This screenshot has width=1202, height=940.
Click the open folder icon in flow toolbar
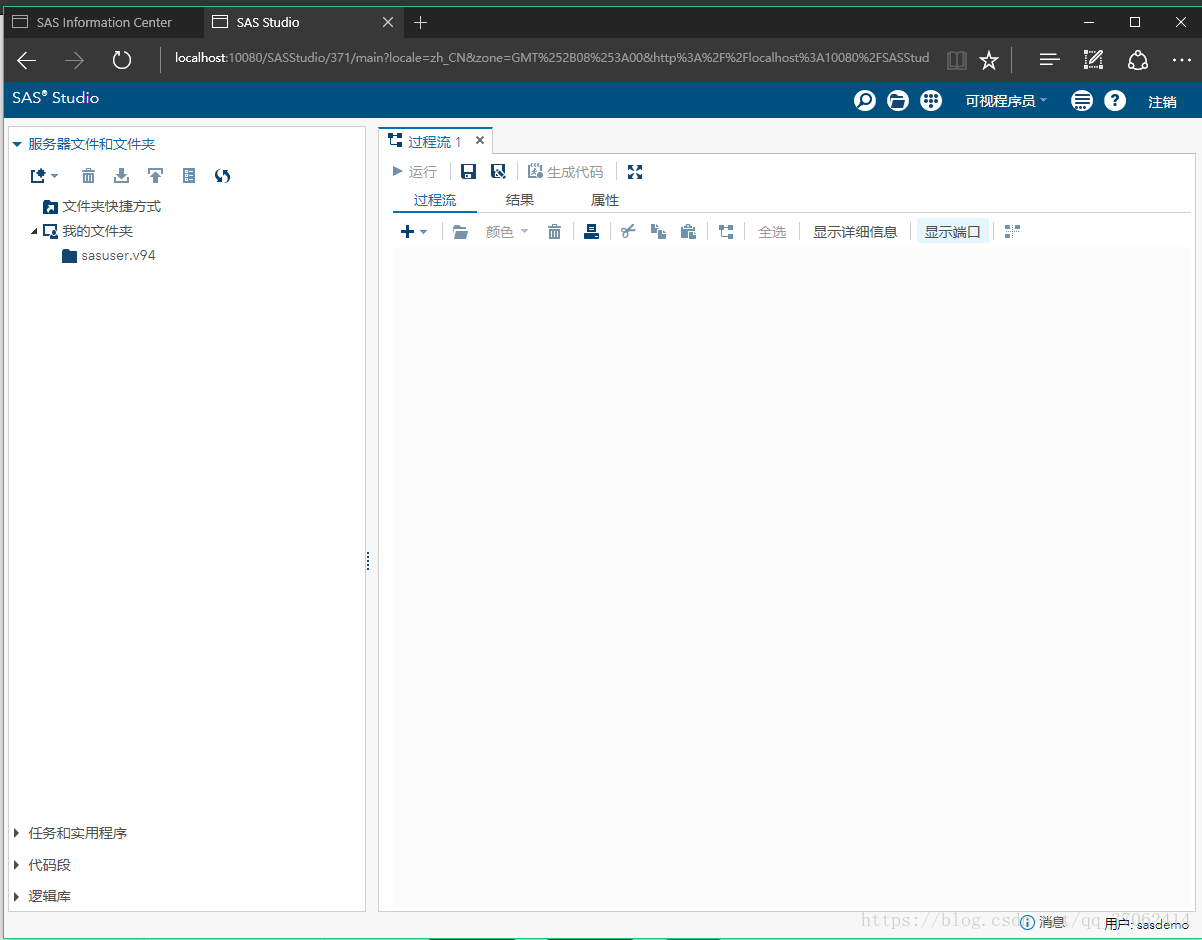(x=460, y=232)
